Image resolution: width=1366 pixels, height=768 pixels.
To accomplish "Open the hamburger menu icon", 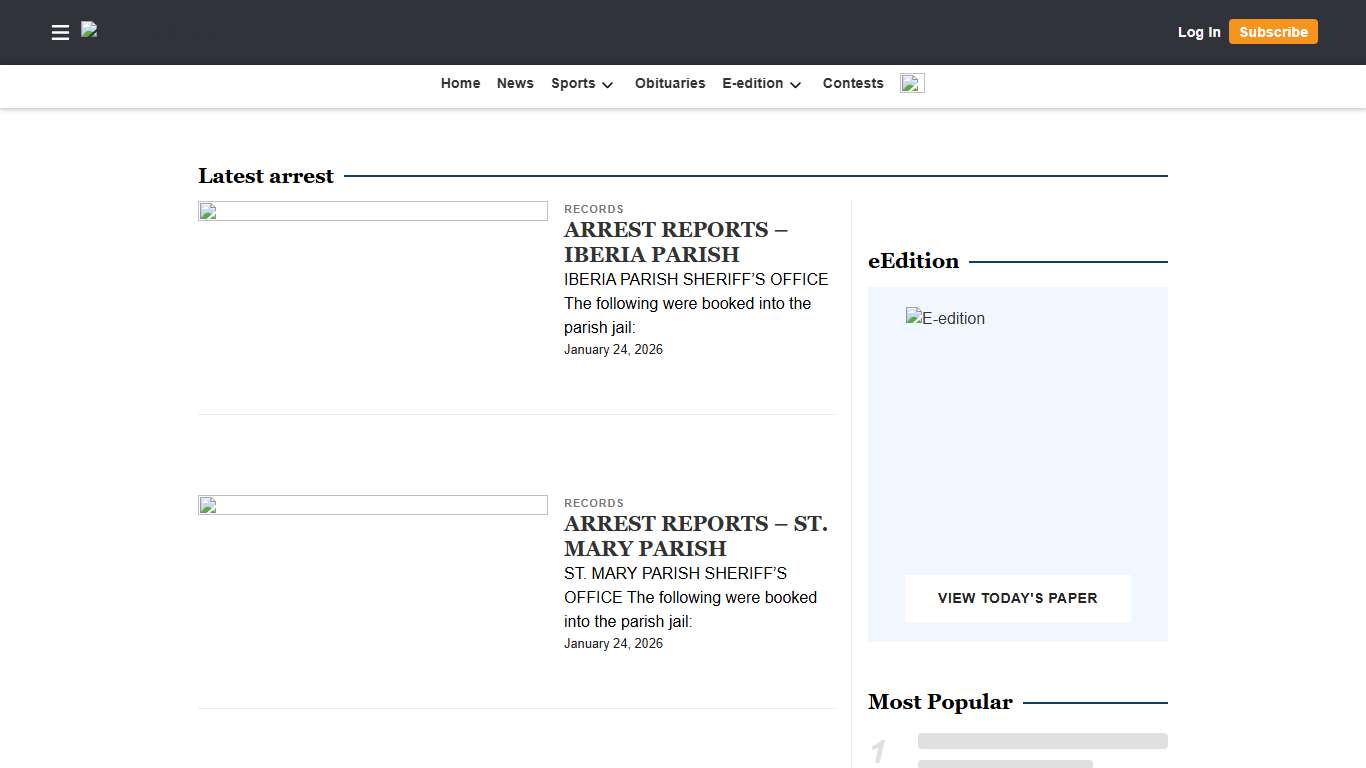I will point(60,33).
